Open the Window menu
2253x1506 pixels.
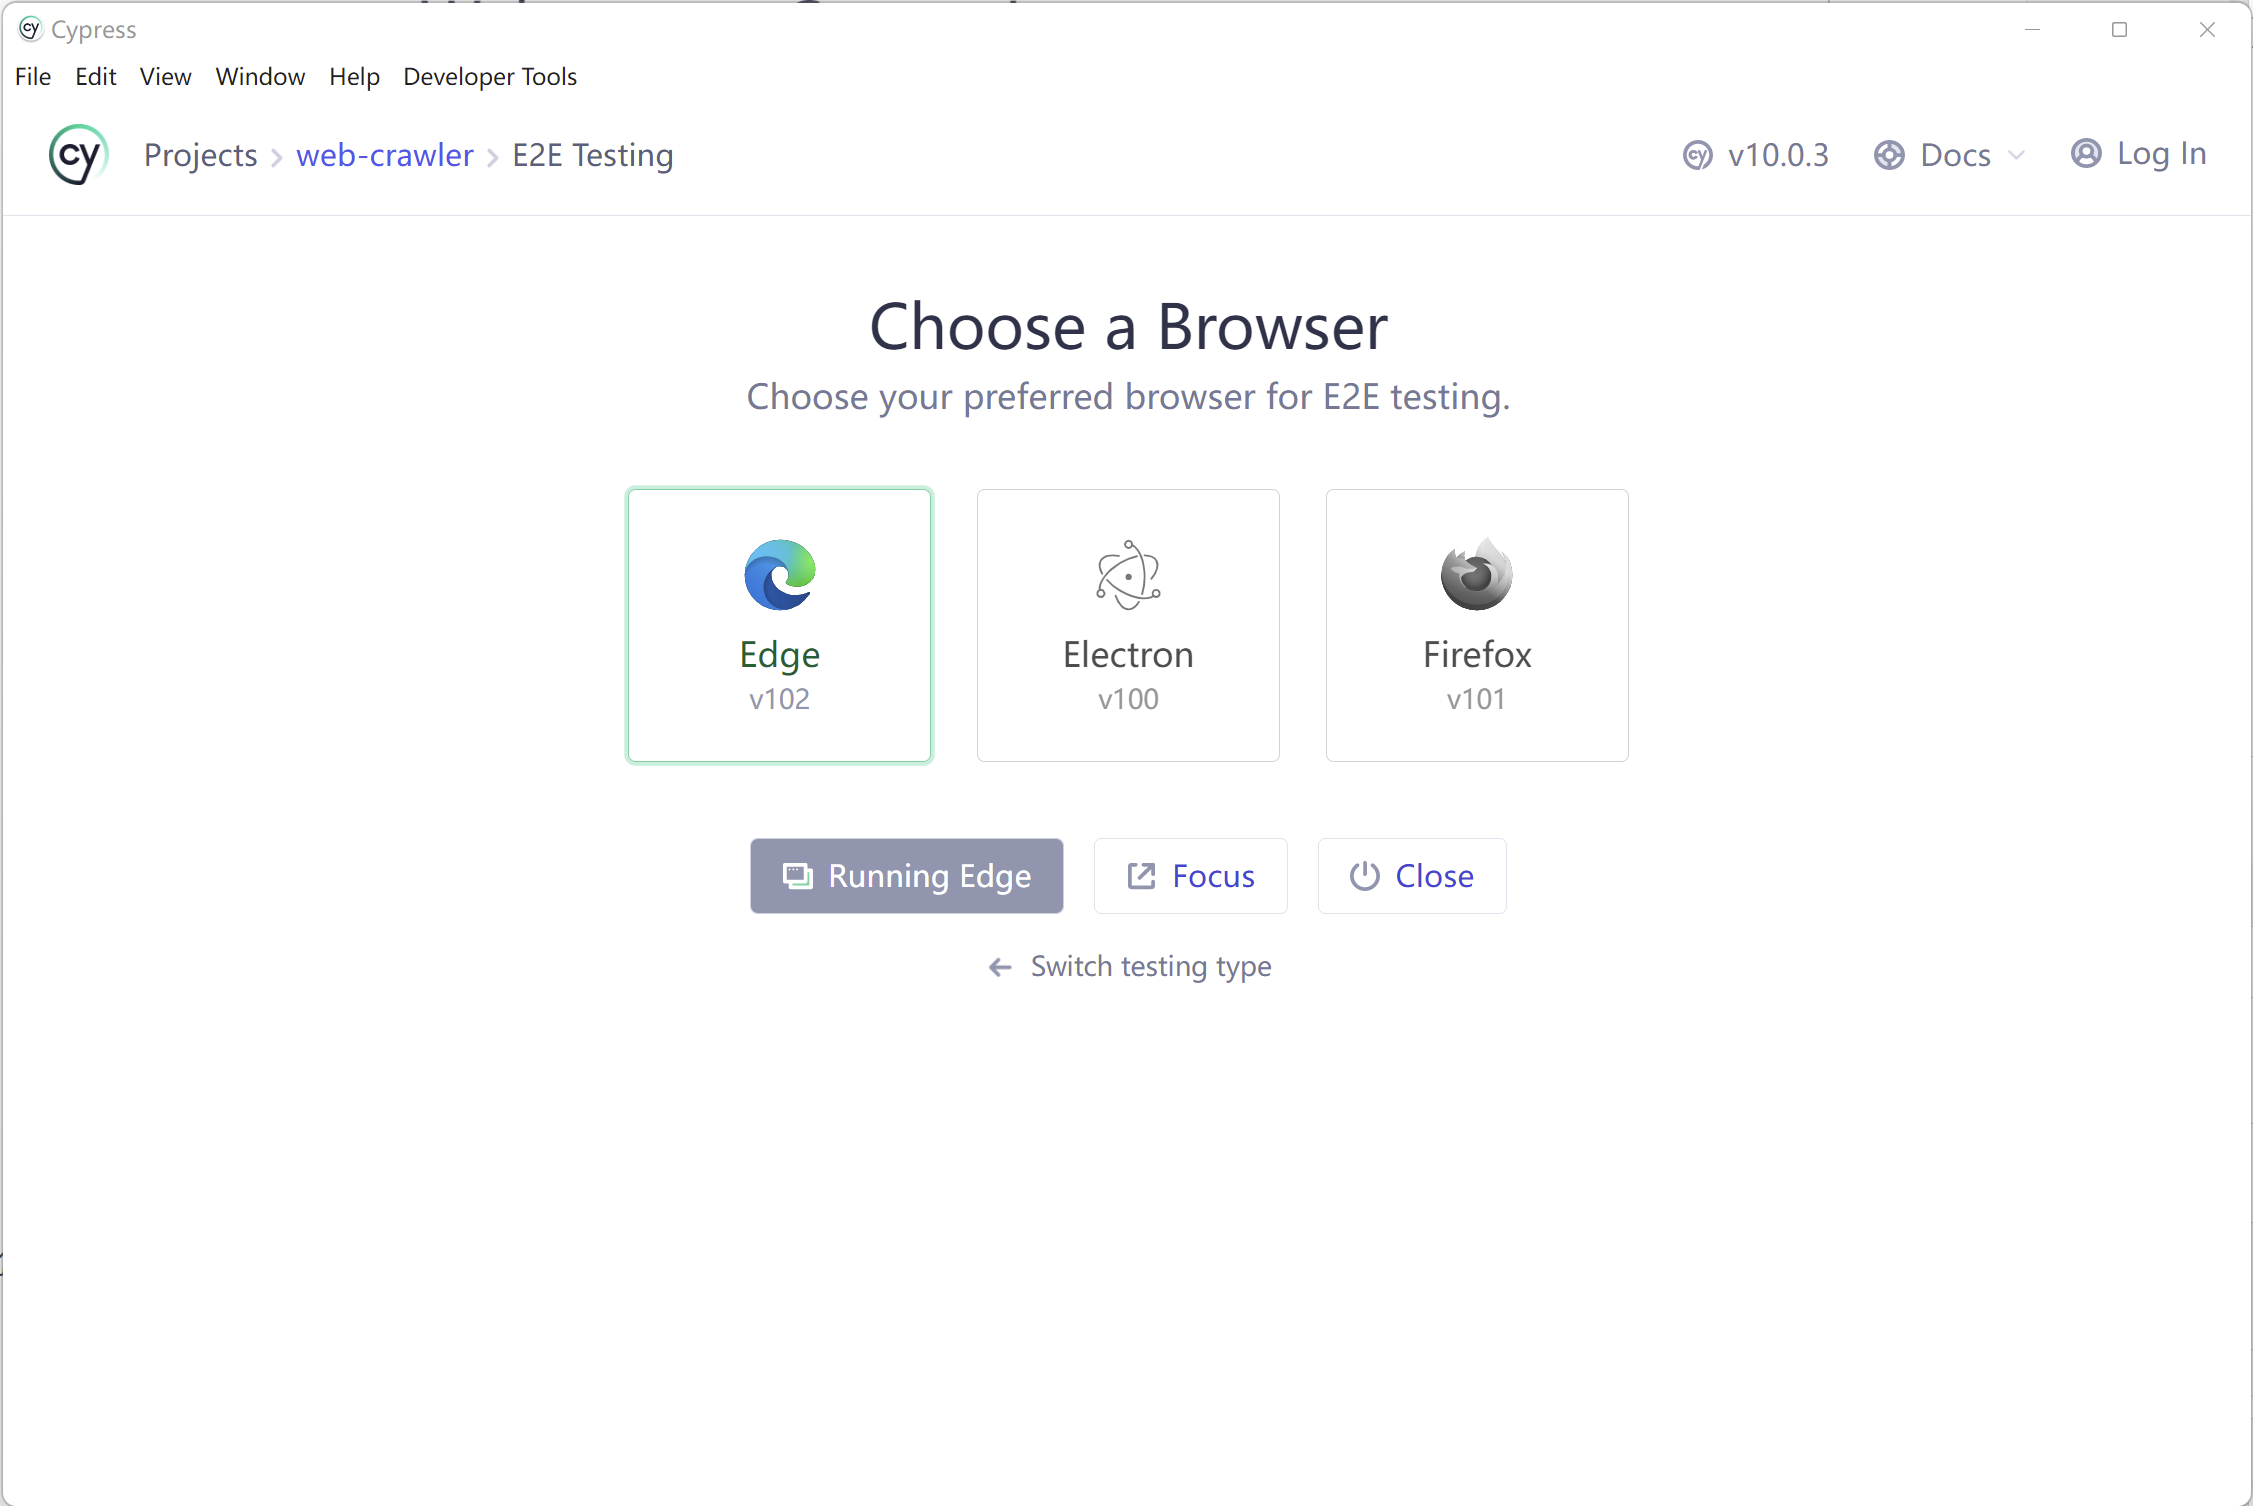point(260,77)
